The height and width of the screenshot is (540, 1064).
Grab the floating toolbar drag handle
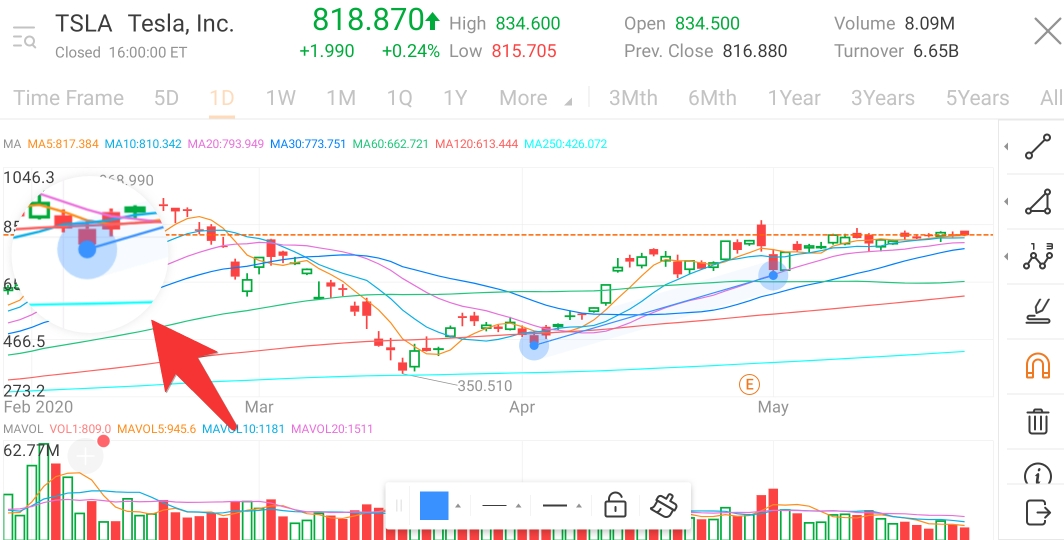coord(399,505)
